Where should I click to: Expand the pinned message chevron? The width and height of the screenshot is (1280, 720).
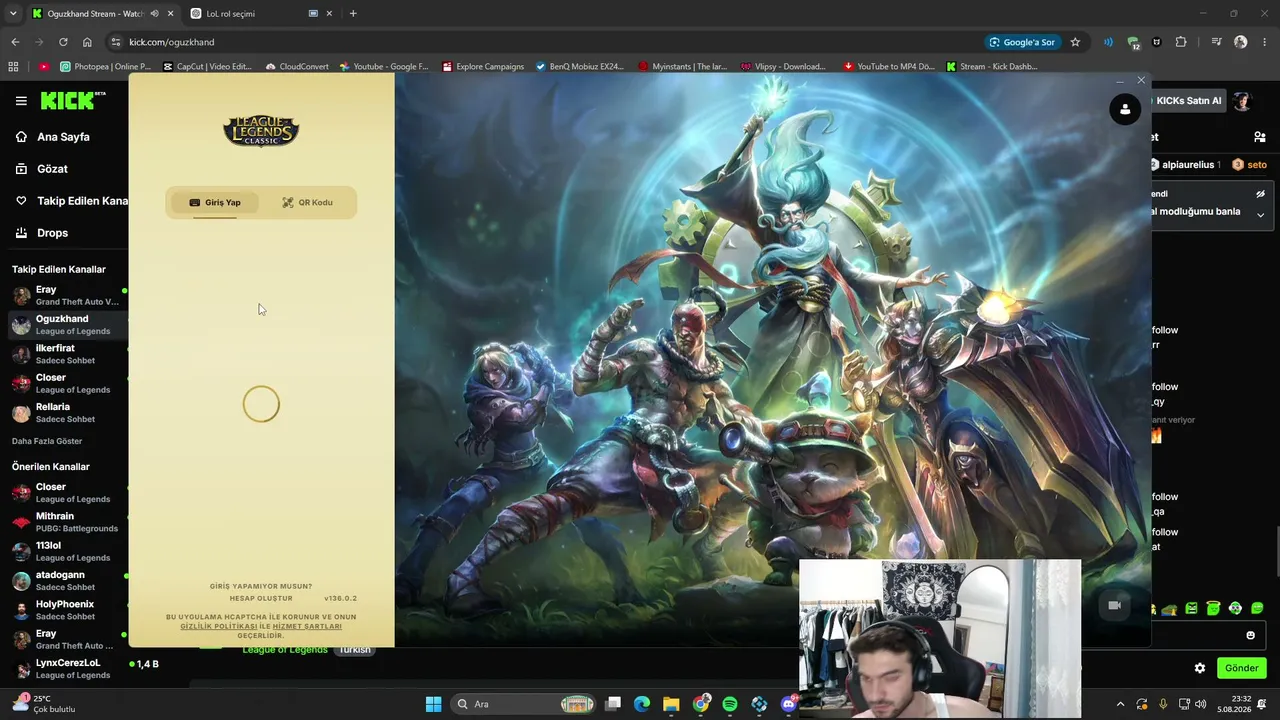[x=1260, y=215]
